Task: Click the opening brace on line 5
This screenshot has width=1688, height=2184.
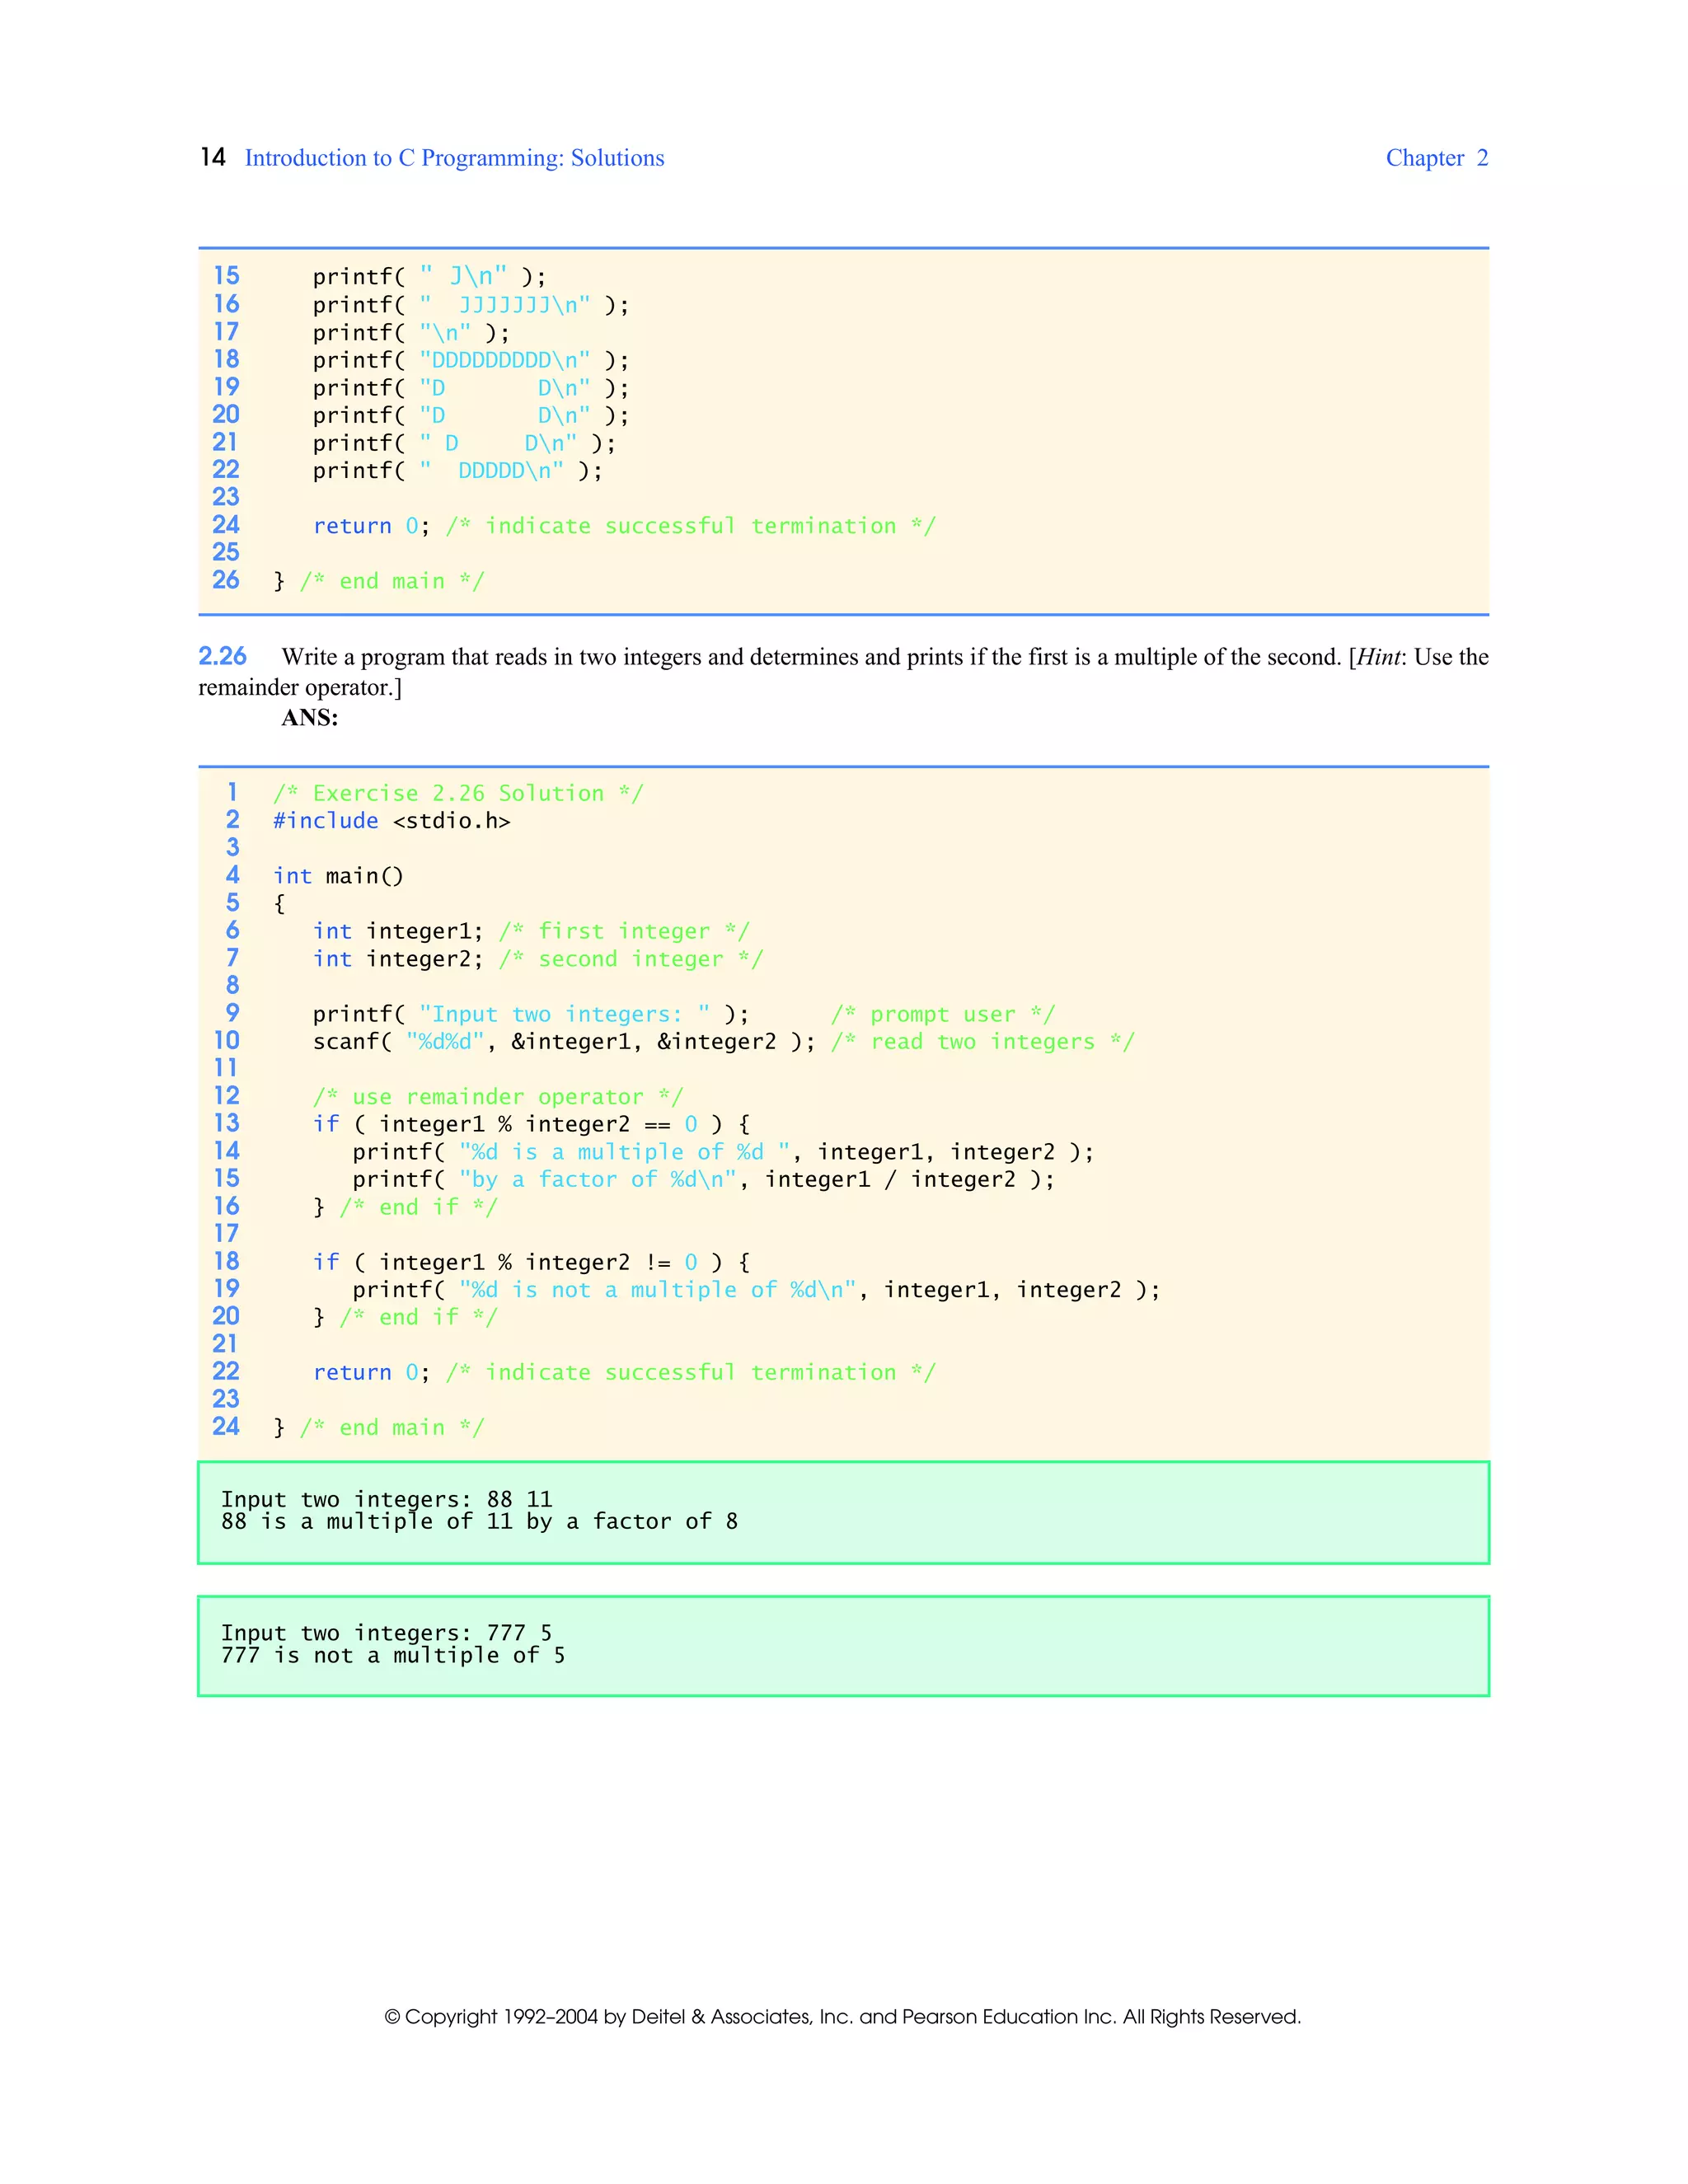Action: [x=280, y=904]
